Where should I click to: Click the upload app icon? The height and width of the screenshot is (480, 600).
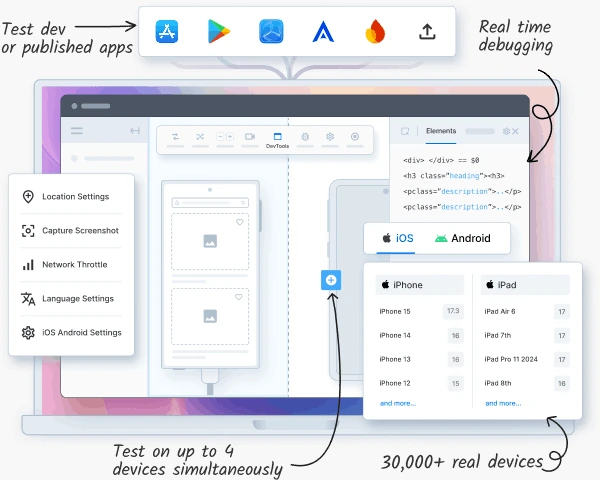tap(427, 32)
